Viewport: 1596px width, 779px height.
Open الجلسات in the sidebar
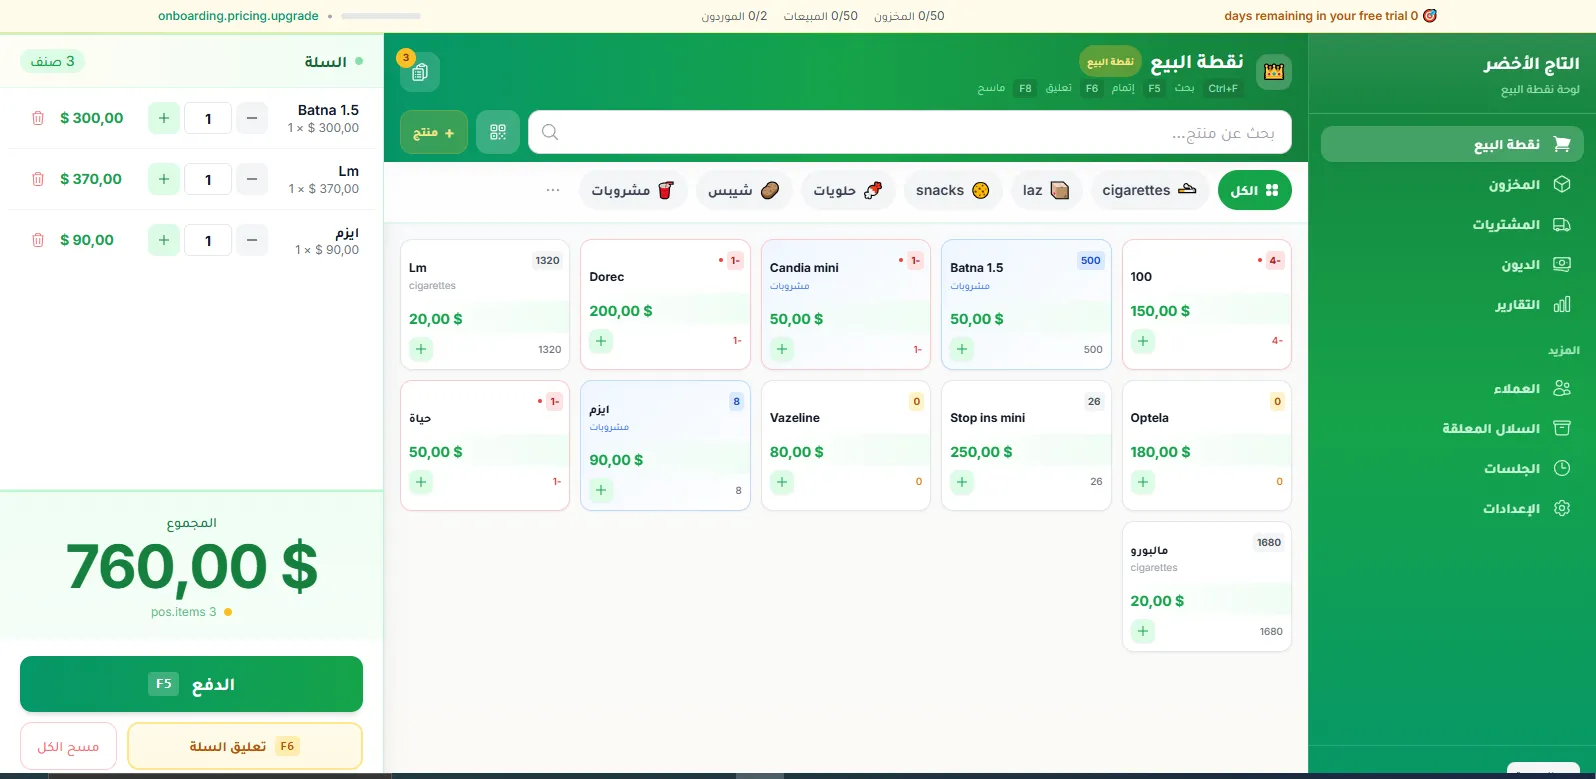click(1452, 468)
